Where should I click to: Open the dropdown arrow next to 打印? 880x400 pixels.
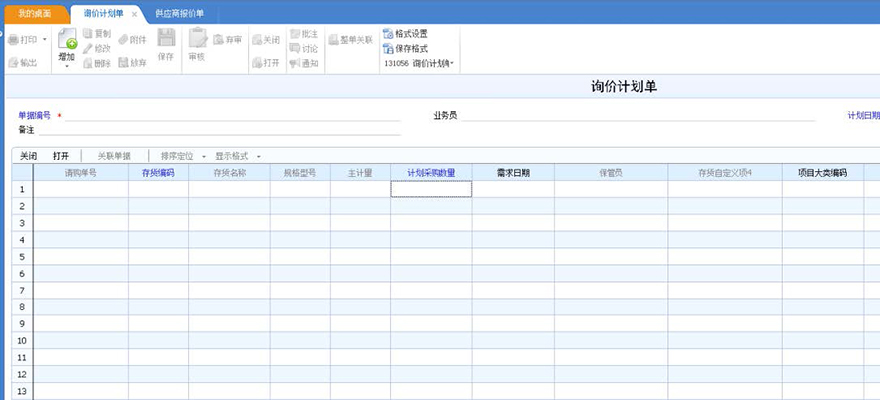45,40
